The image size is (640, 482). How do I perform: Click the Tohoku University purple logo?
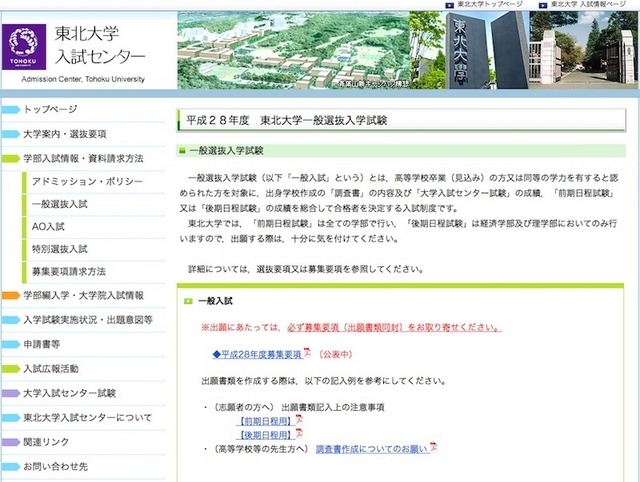point(24,47)
